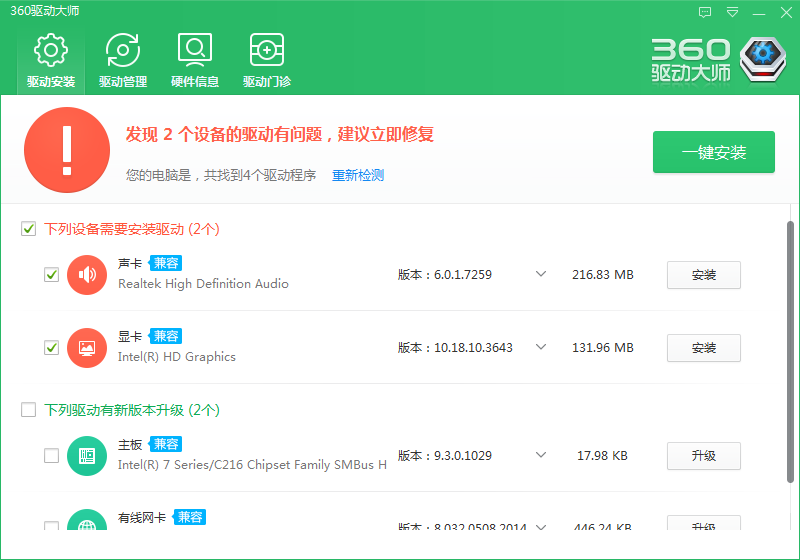Viewport: 800px width, 560px height.
Task: Open the 驱动安装 gear icon
Action: (51, 50)
